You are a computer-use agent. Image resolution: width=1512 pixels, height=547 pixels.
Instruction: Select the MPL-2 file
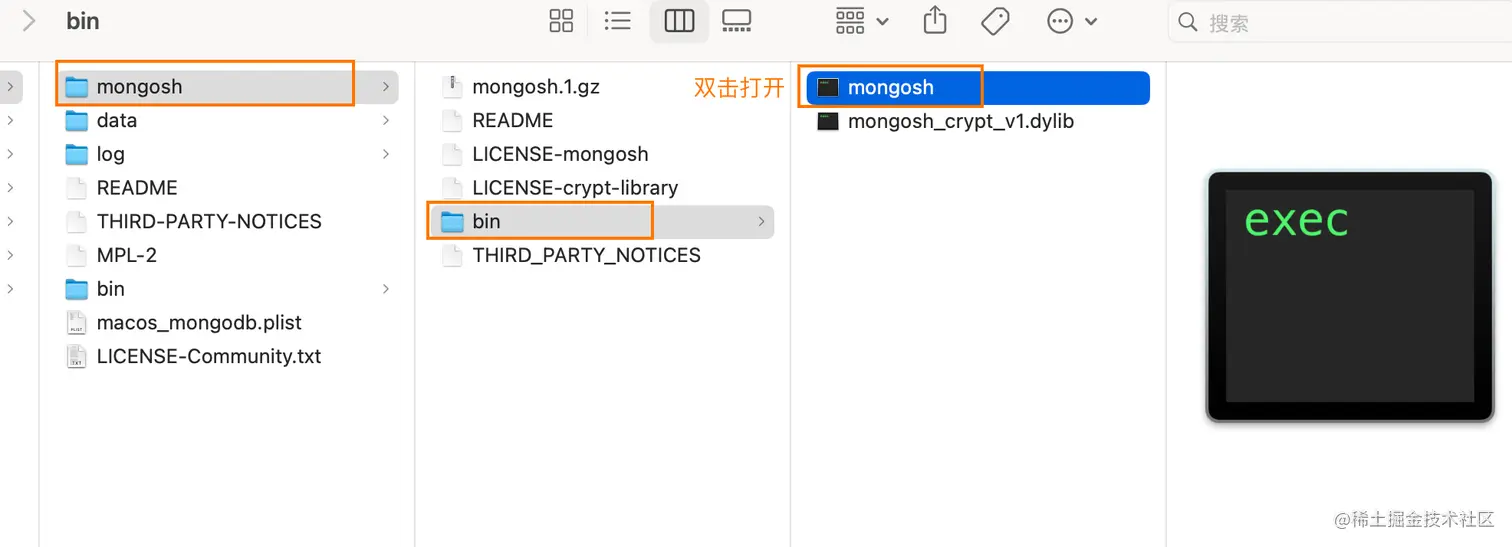[x=229, y=255]
